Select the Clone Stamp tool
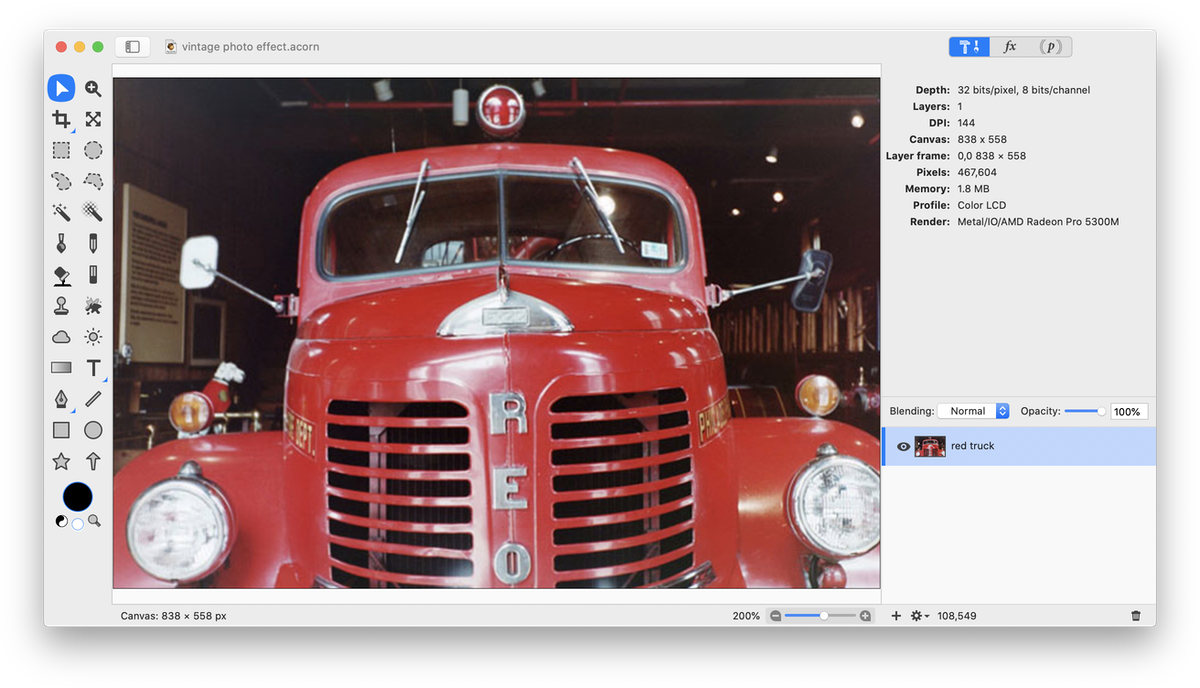This screenshot has height=688, width=1200. (61, 306)
